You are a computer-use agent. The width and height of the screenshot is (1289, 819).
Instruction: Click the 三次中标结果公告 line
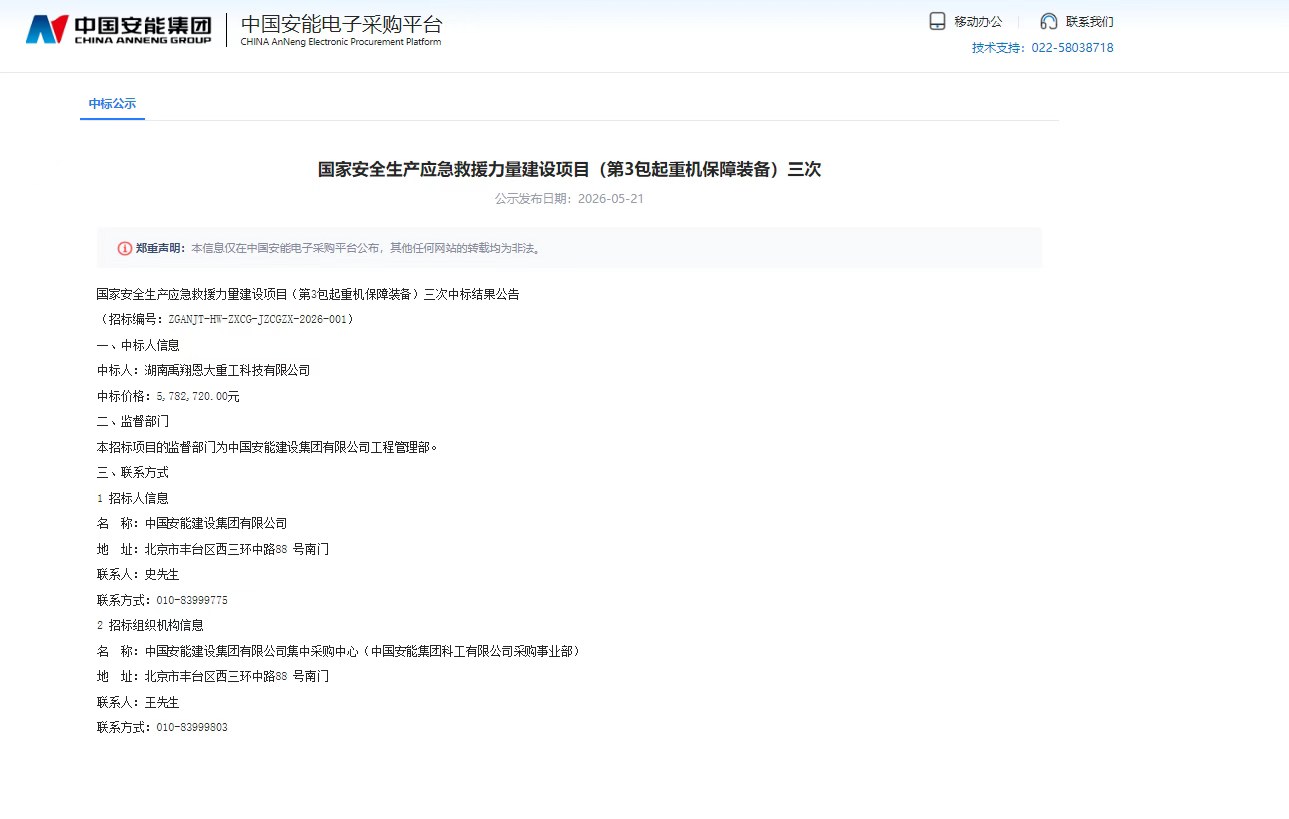pos(308,294)
